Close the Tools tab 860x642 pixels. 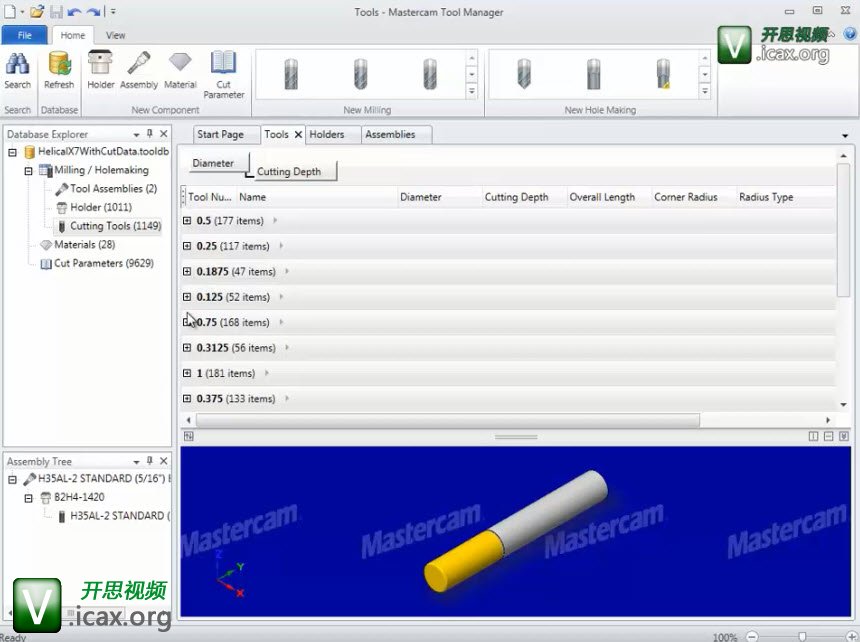tap(298, 134)
